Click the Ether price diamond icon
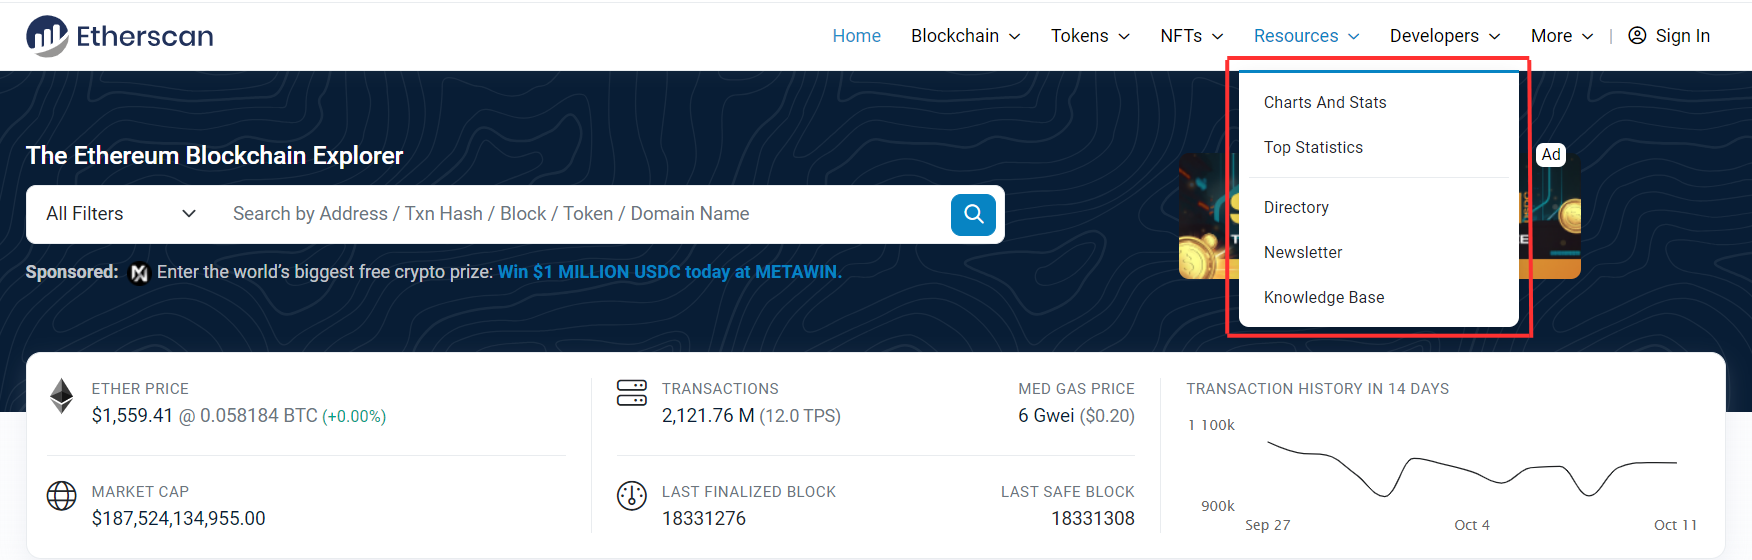The width and height of the screenshot is (1752, 560). 62,396
